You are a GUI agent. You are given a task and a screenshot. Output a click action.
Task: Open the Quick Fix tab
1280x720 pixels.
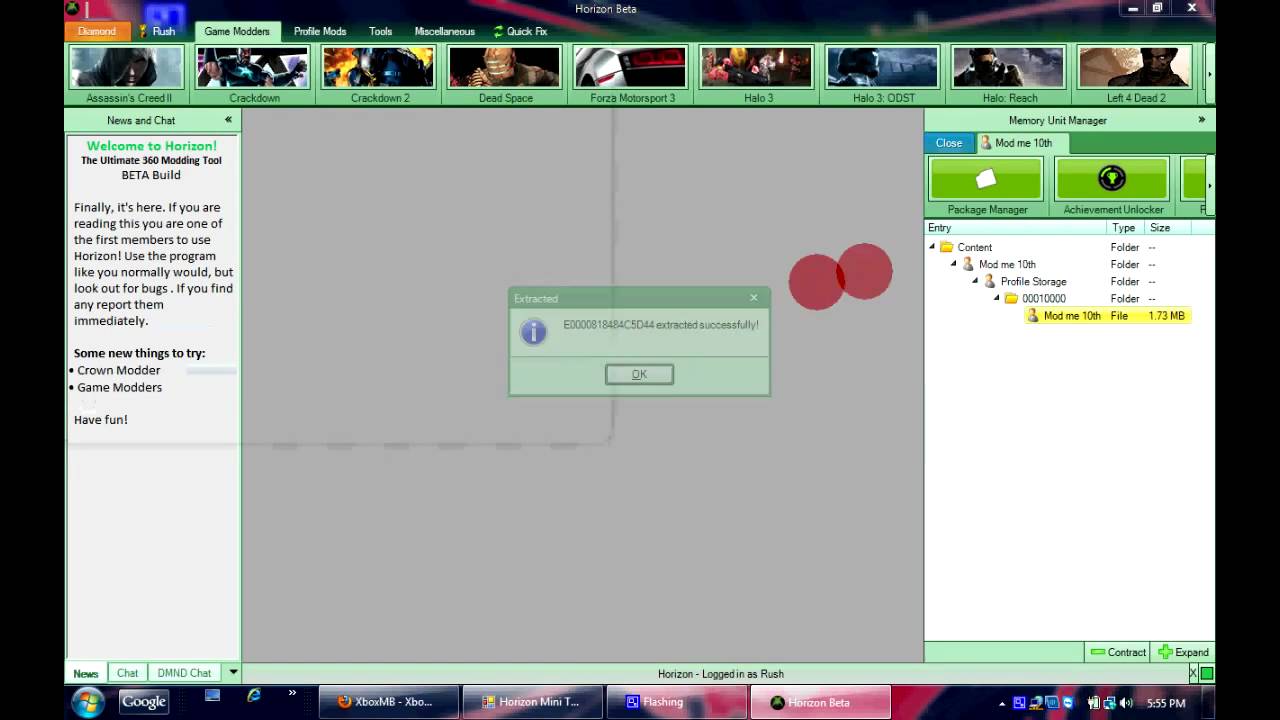tap(520, 31)
